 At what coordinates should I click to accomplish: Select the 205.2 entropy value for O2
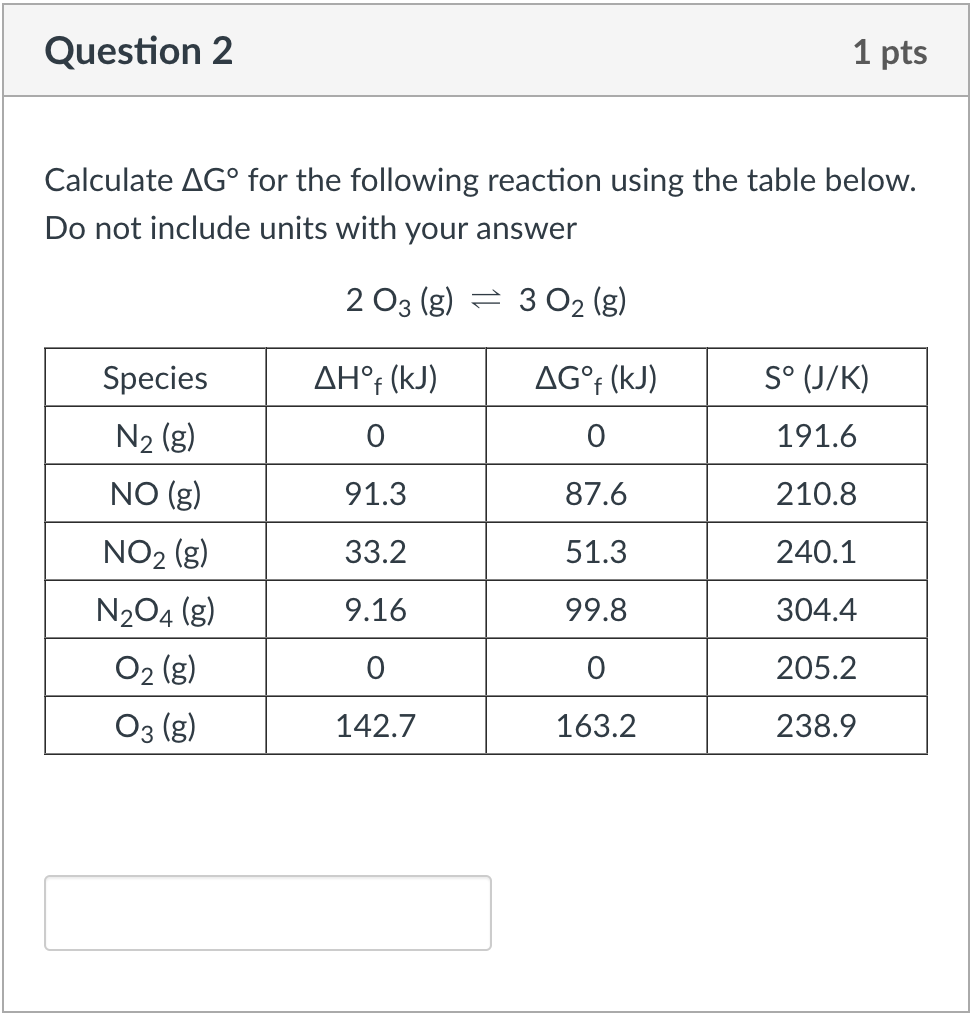pos(817,667)
